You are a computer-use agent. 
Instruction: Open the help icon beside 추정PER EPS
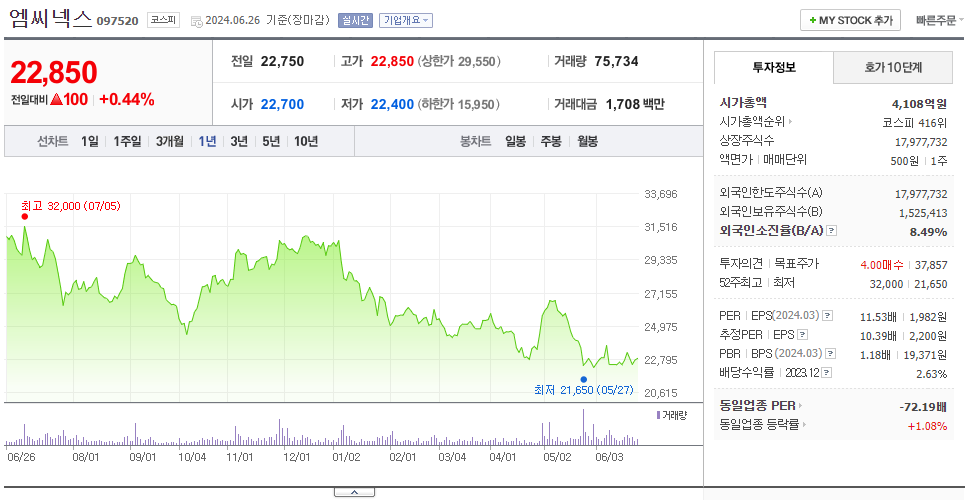[802, 335]
